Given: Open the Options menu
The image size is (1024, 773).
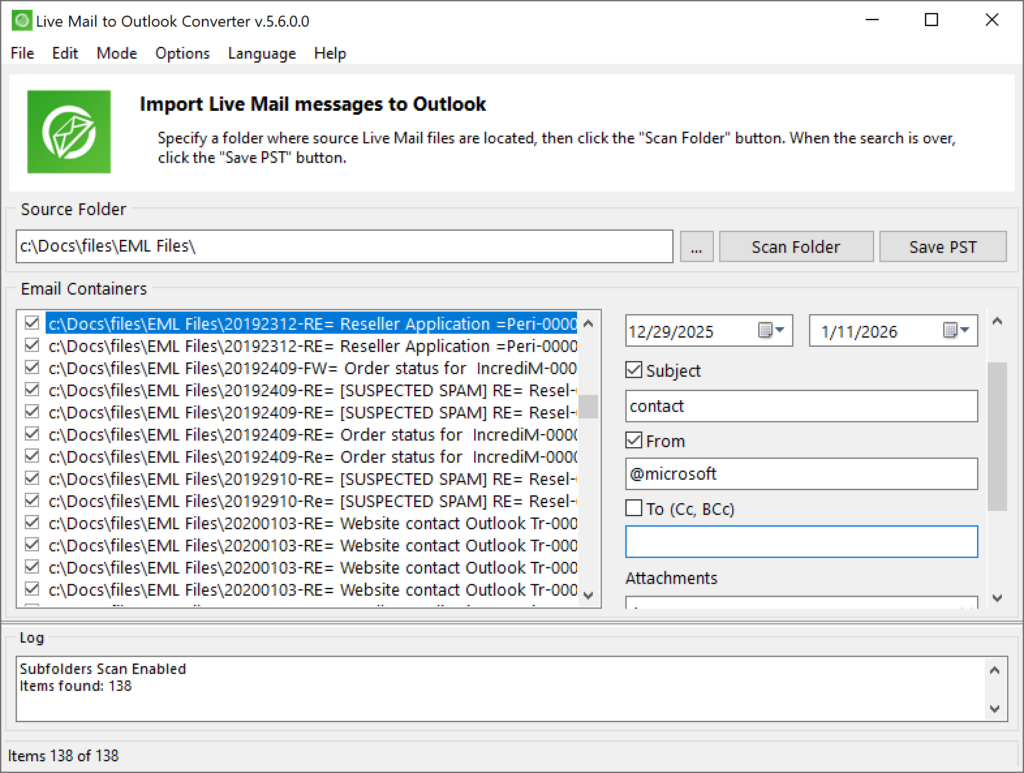Looking at the screenshot, I should coord(182,53).
